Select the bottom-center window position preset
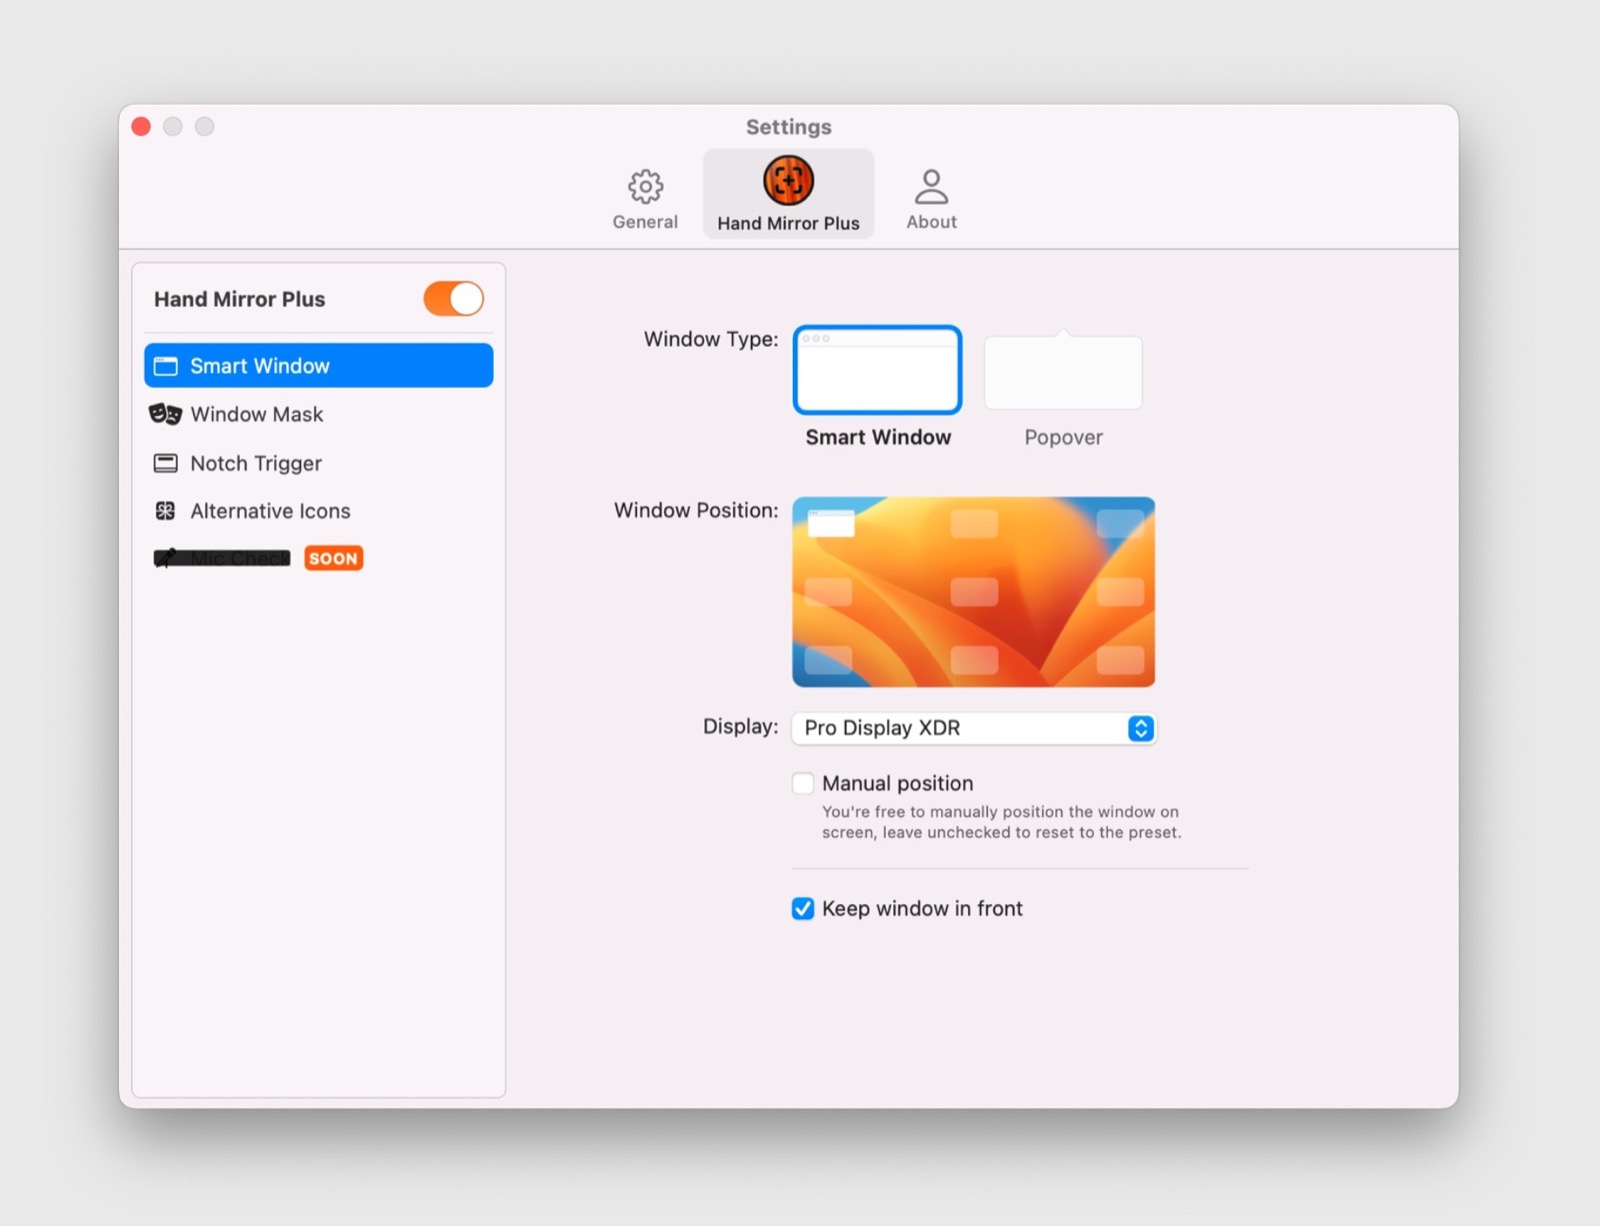 (974, 660)
